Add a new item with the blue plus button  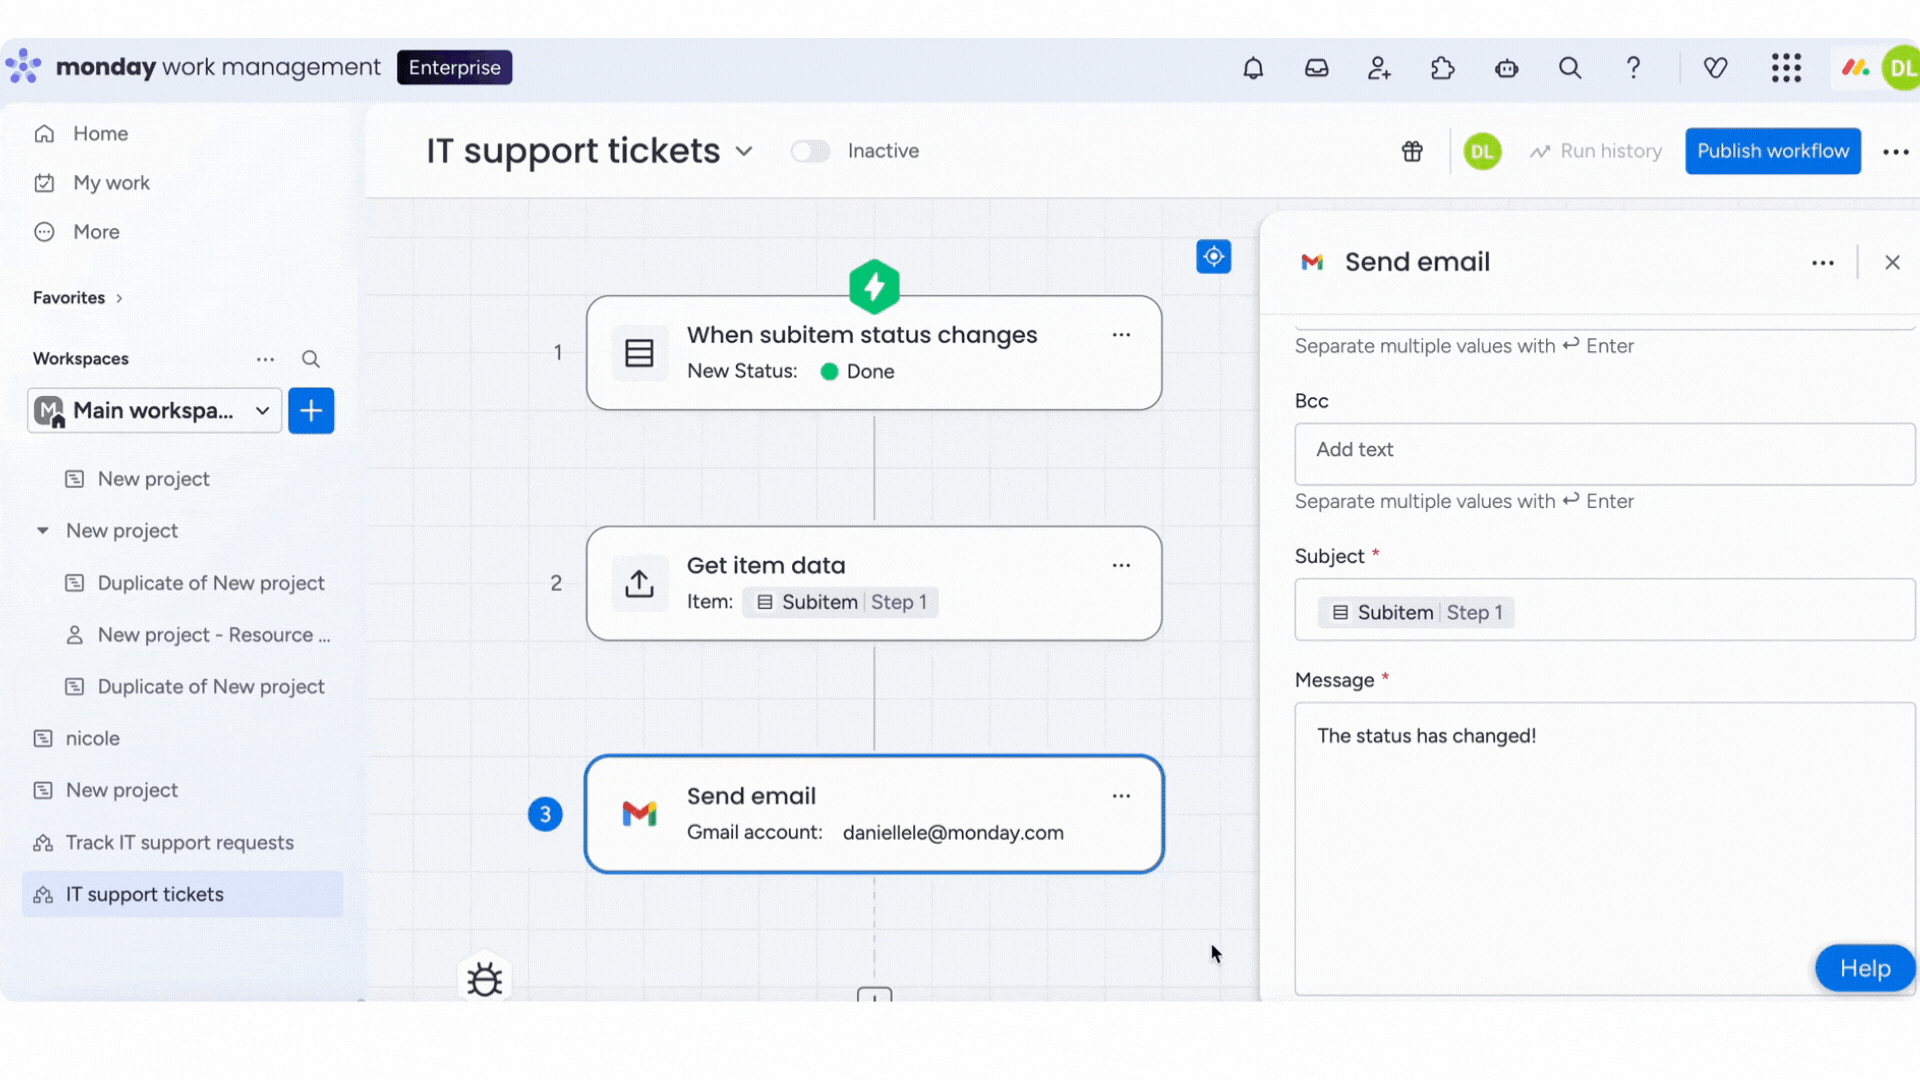point(311,411)
